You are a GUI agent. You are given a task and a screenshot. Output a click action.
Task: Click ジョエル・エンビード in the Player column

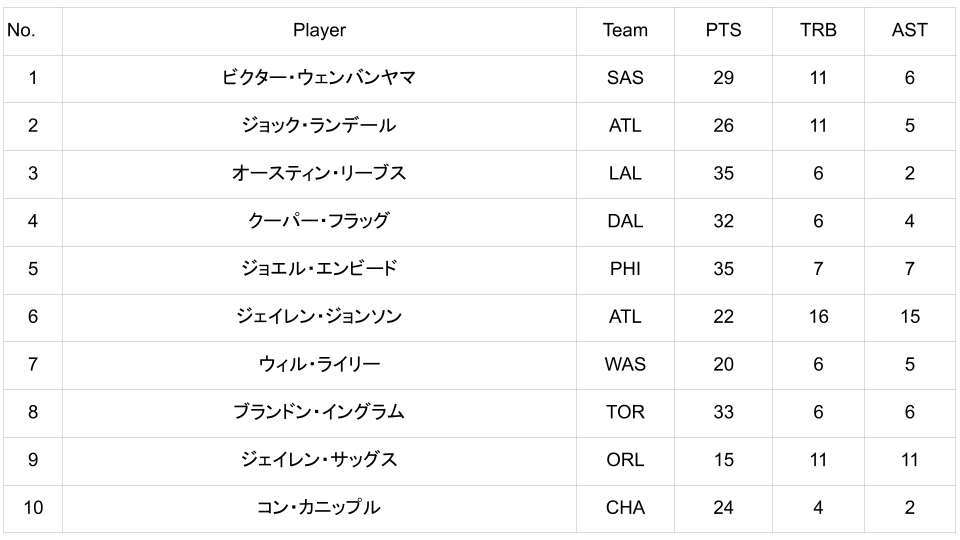click(x=319, y=269)
